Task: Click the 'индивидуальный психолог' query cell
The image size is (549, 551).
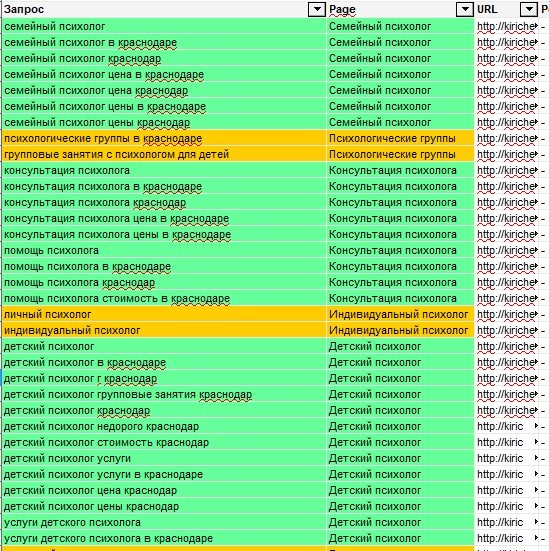Action: coord(164,330)
